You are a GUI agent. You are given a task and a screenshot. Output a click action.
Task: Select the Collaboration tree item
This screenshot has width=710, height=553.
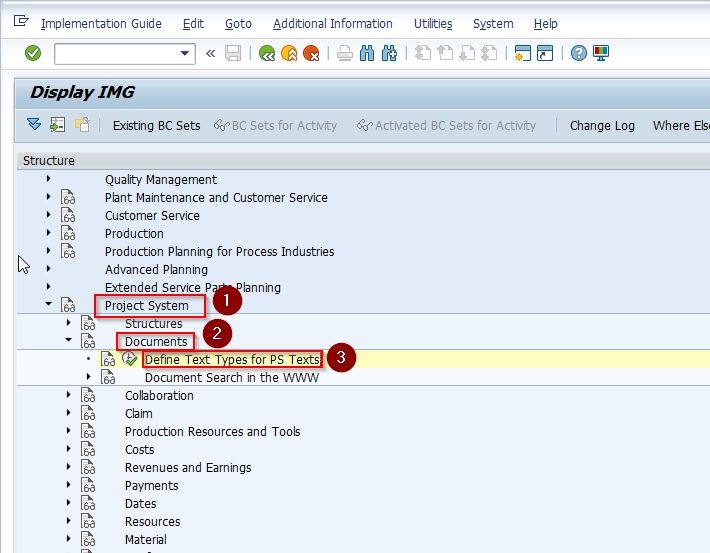(159, 396)
